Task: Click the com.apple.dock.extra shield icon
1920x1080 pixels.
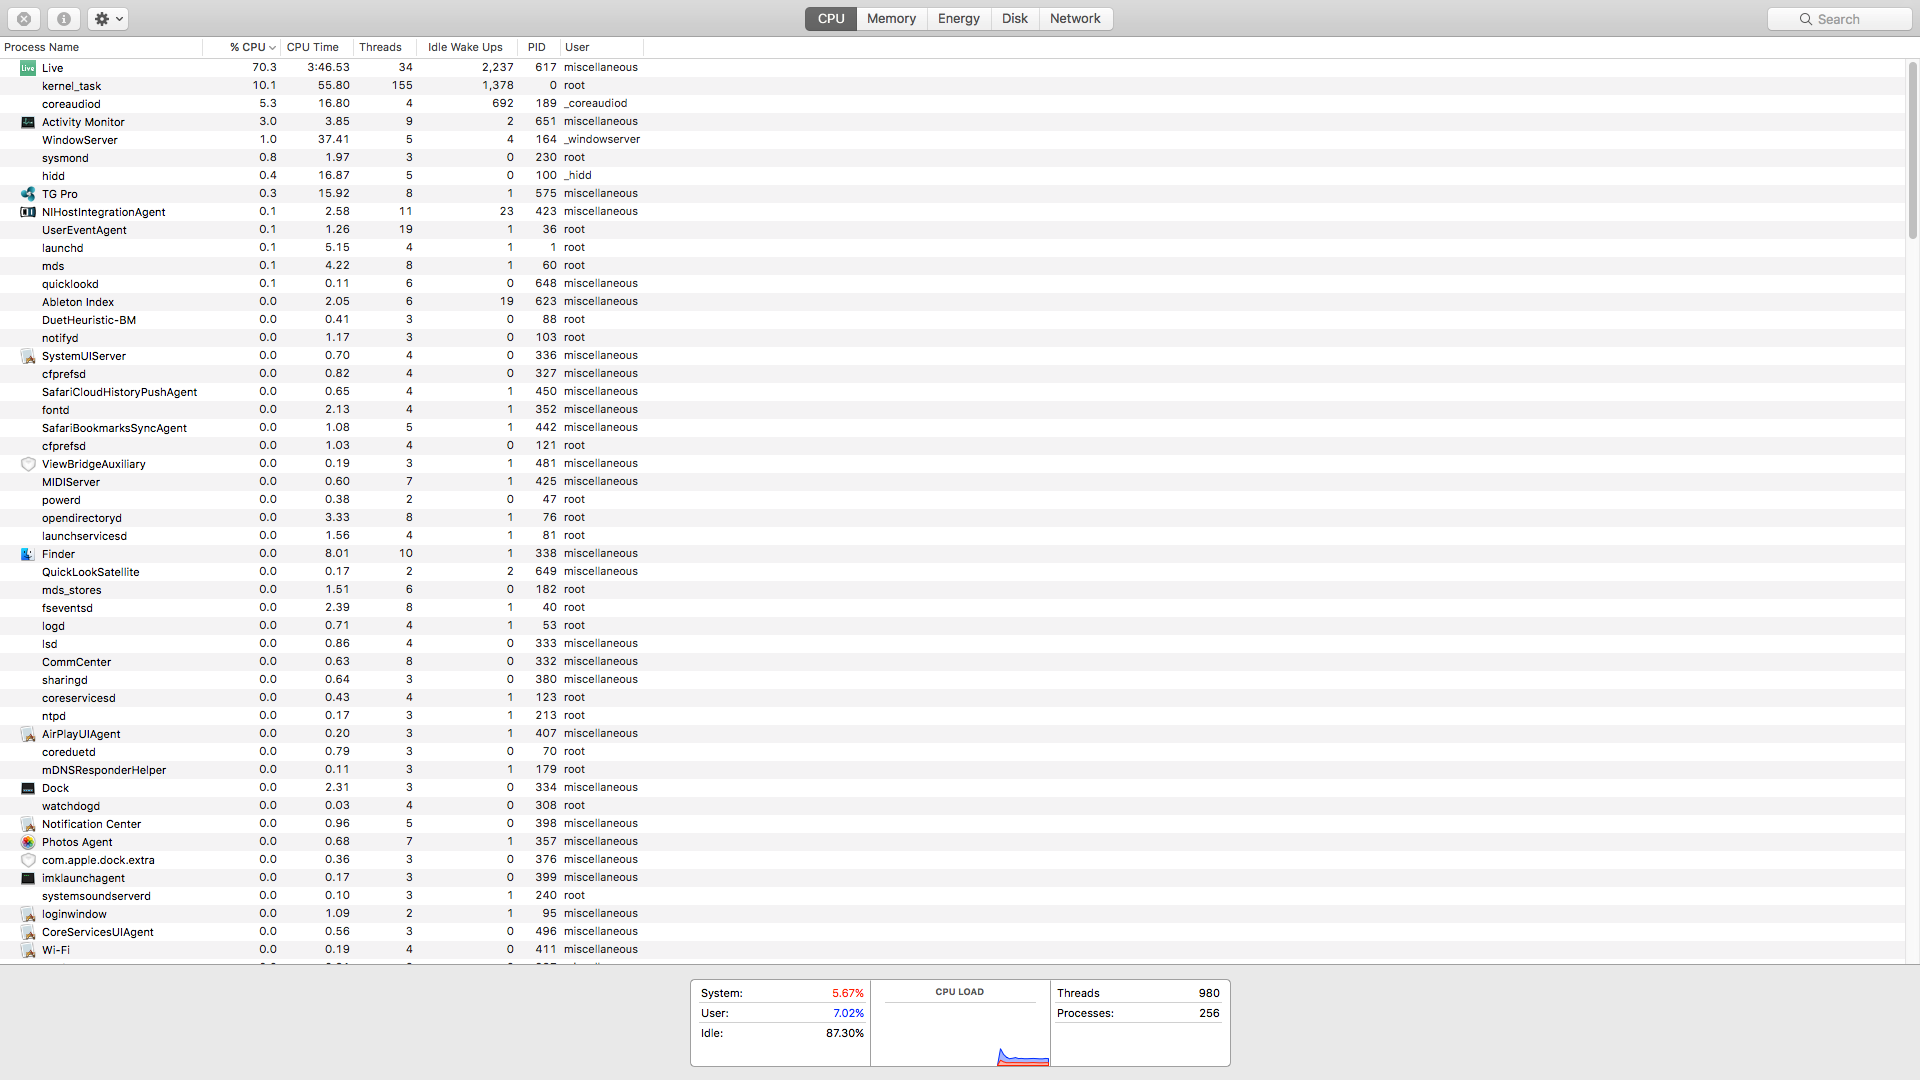Action: 28,860
